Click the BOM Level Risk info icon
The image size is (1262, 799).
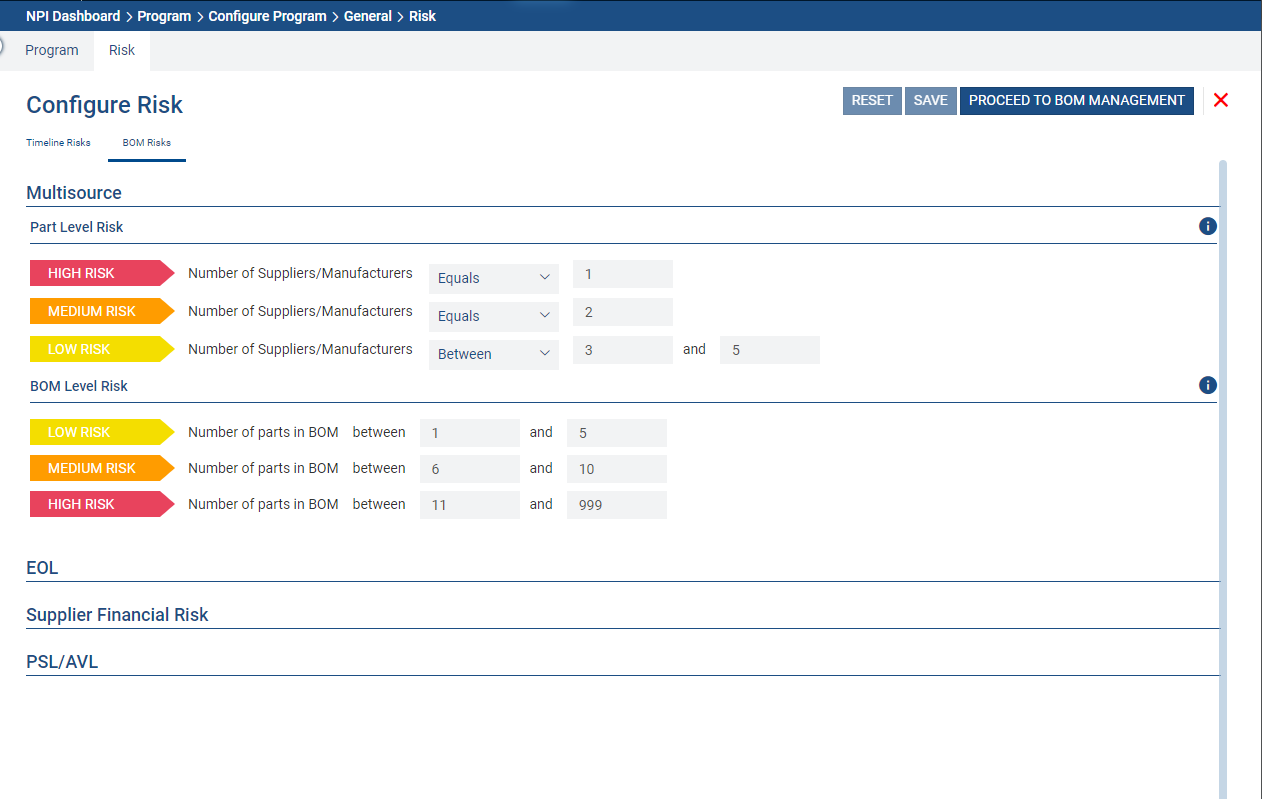pos(1207,385)
